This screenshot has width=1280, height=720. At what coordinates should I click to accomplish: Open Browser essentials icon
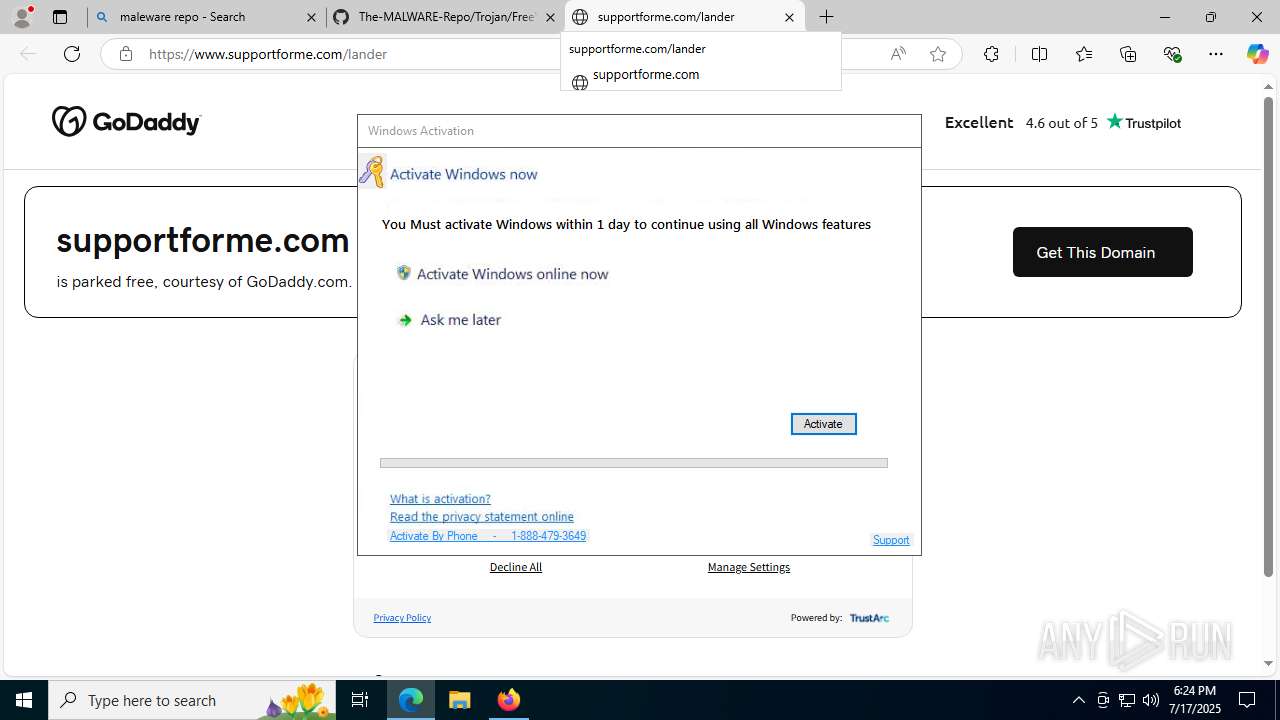click(1173, 54)
